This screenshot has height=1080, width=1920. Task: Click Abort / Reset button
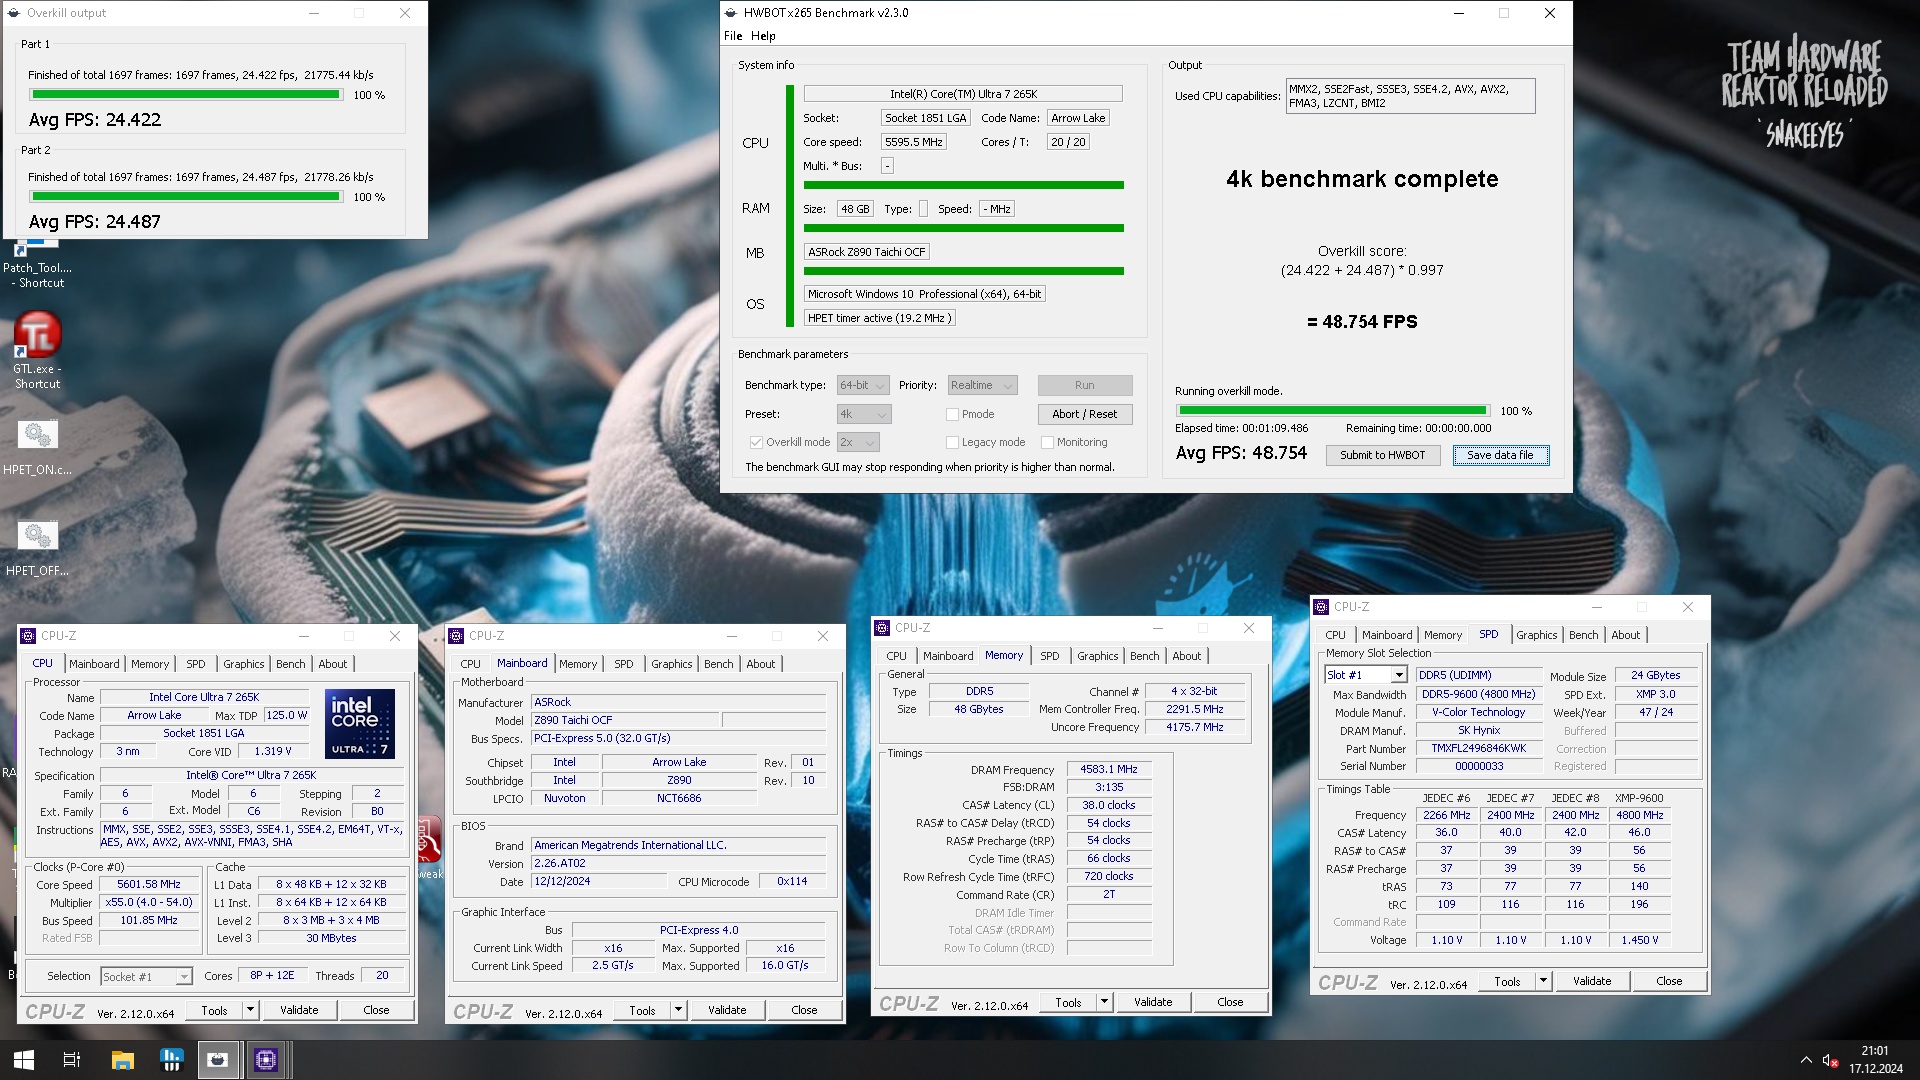tap(1085, 414)
